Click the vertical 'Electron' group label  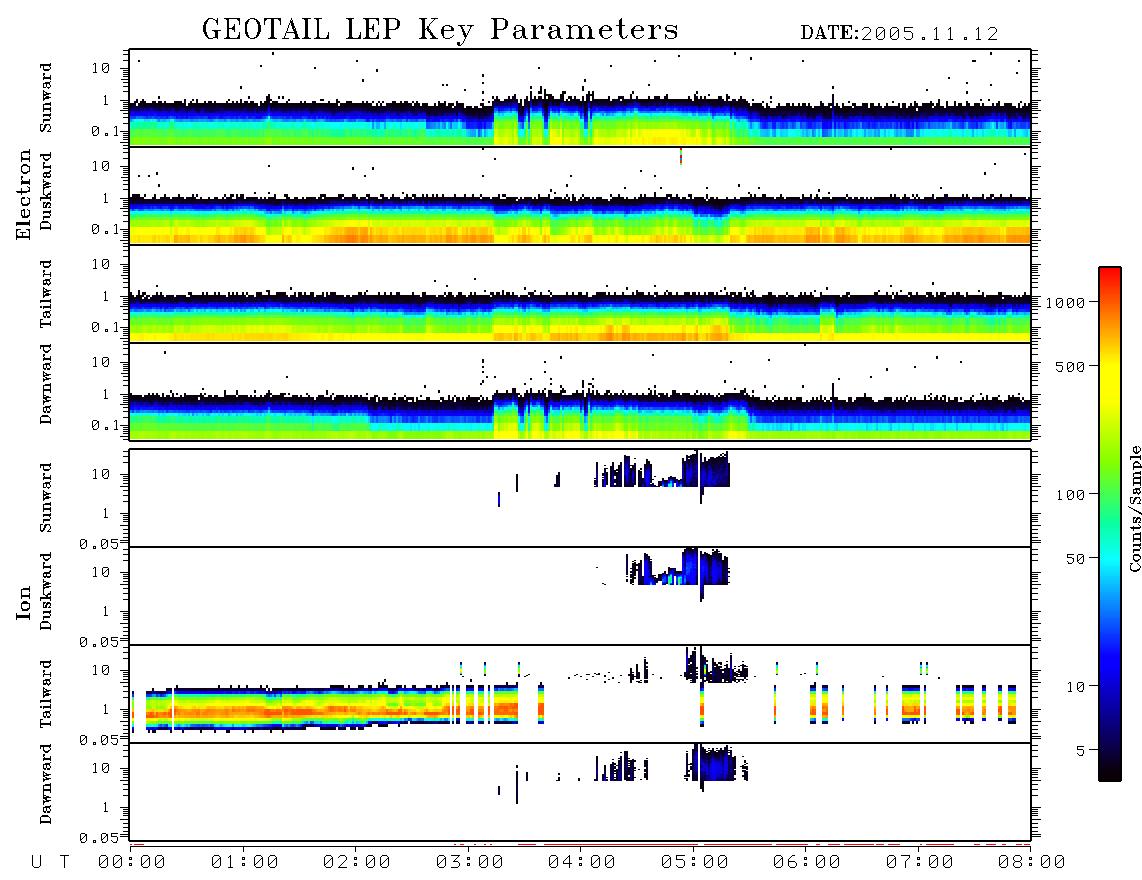[23, 195]
